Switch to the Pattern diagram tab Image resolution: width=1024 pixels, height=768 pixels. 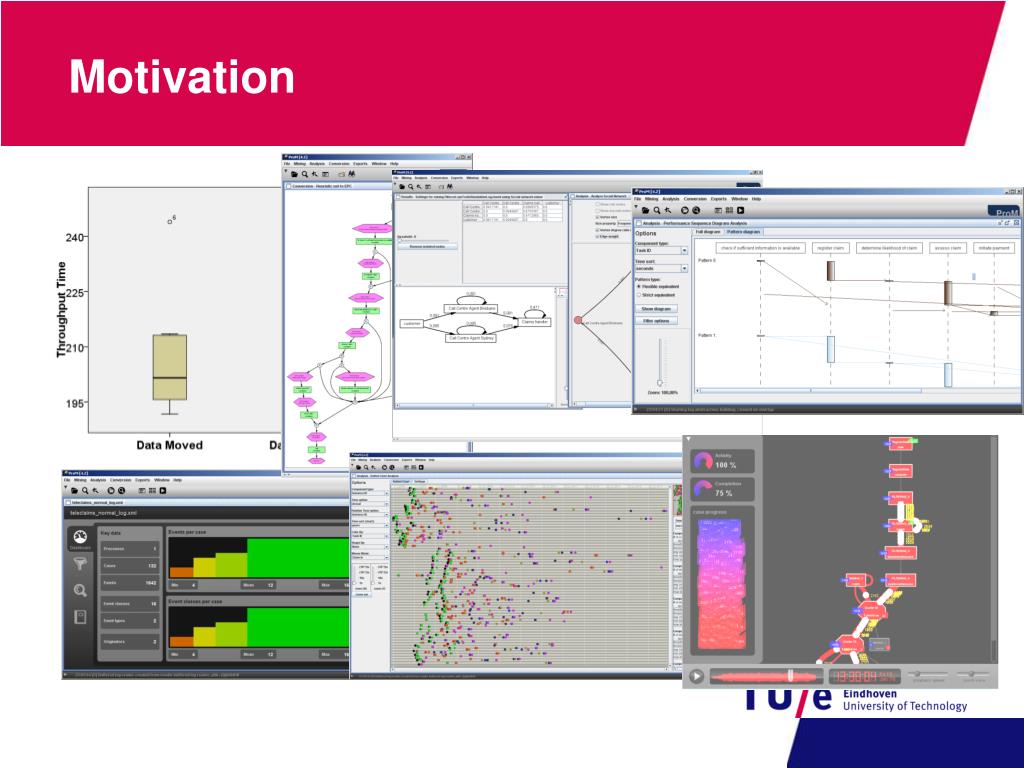pos(743,232)
